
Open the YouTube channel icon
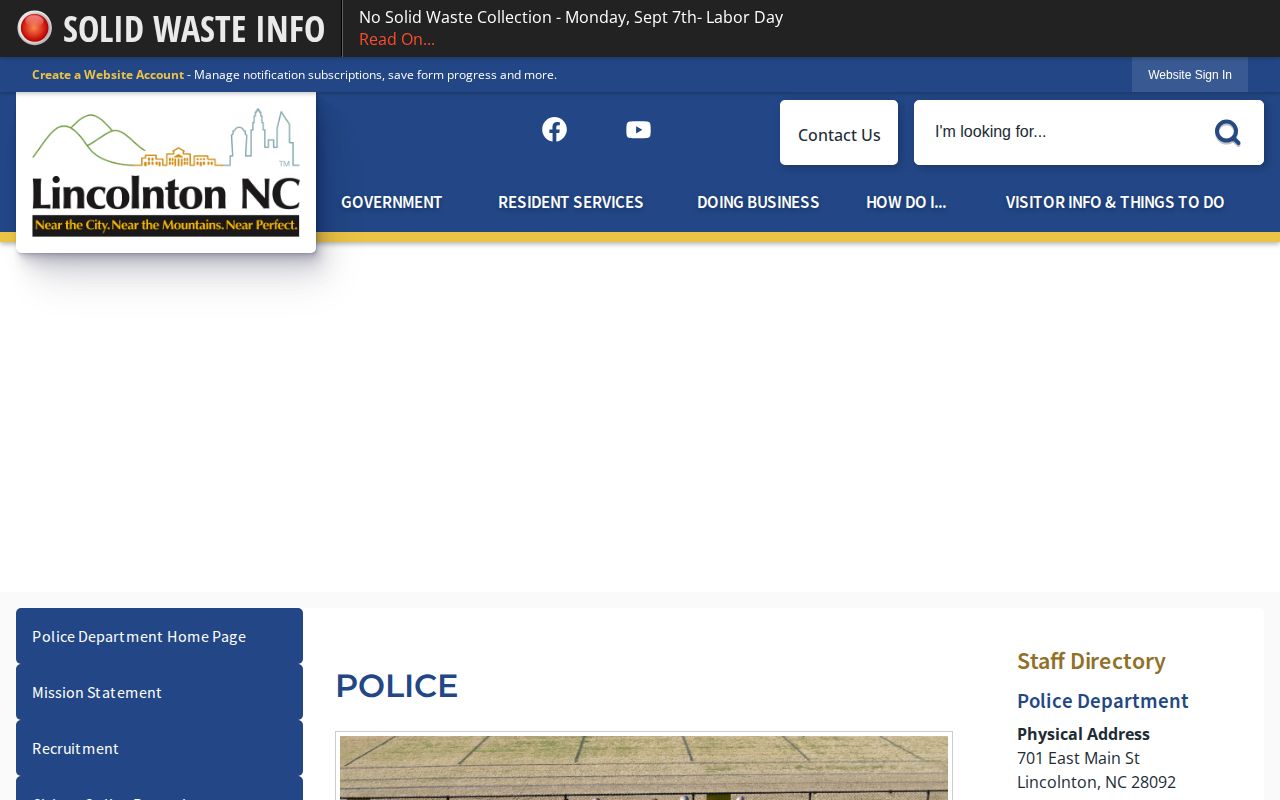(x=638, y=130)
